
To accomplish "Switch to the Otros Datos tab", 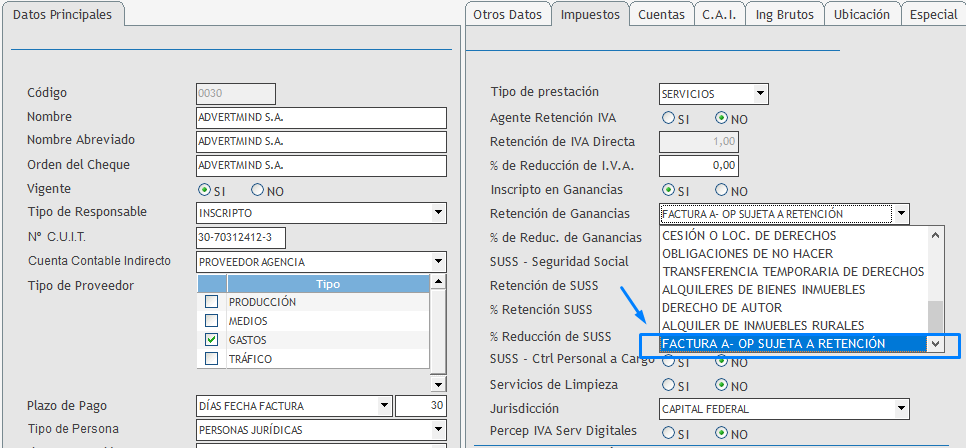I will pos(508,15).
